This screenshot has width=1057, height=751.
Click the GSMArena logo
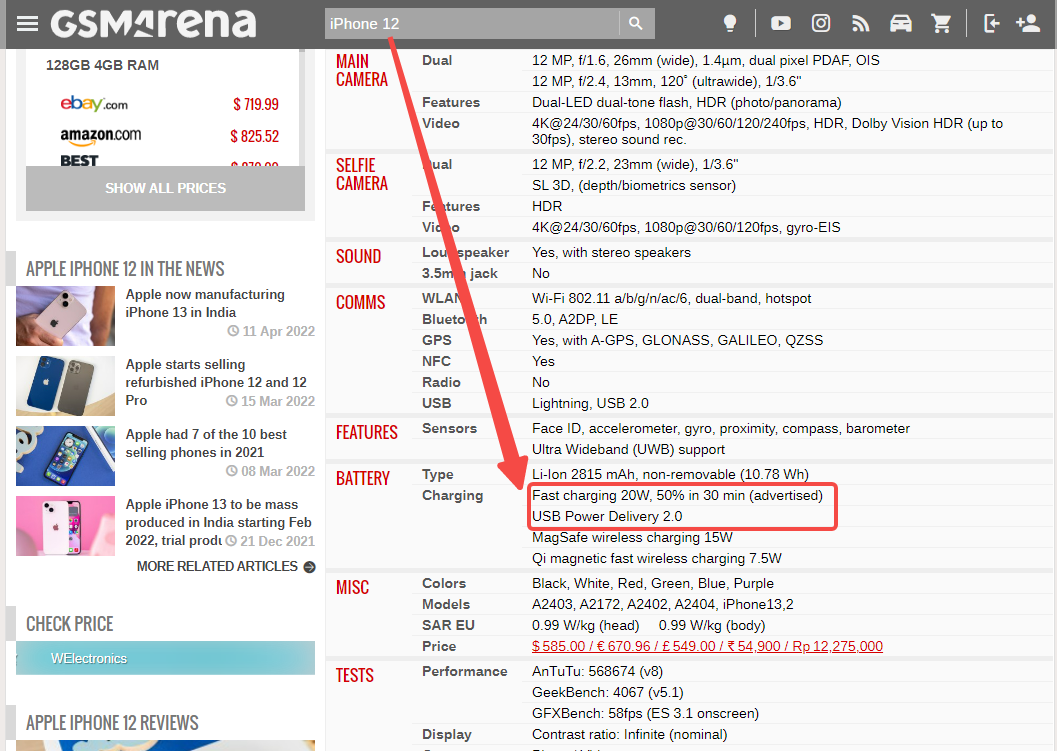tap(153, 23)
